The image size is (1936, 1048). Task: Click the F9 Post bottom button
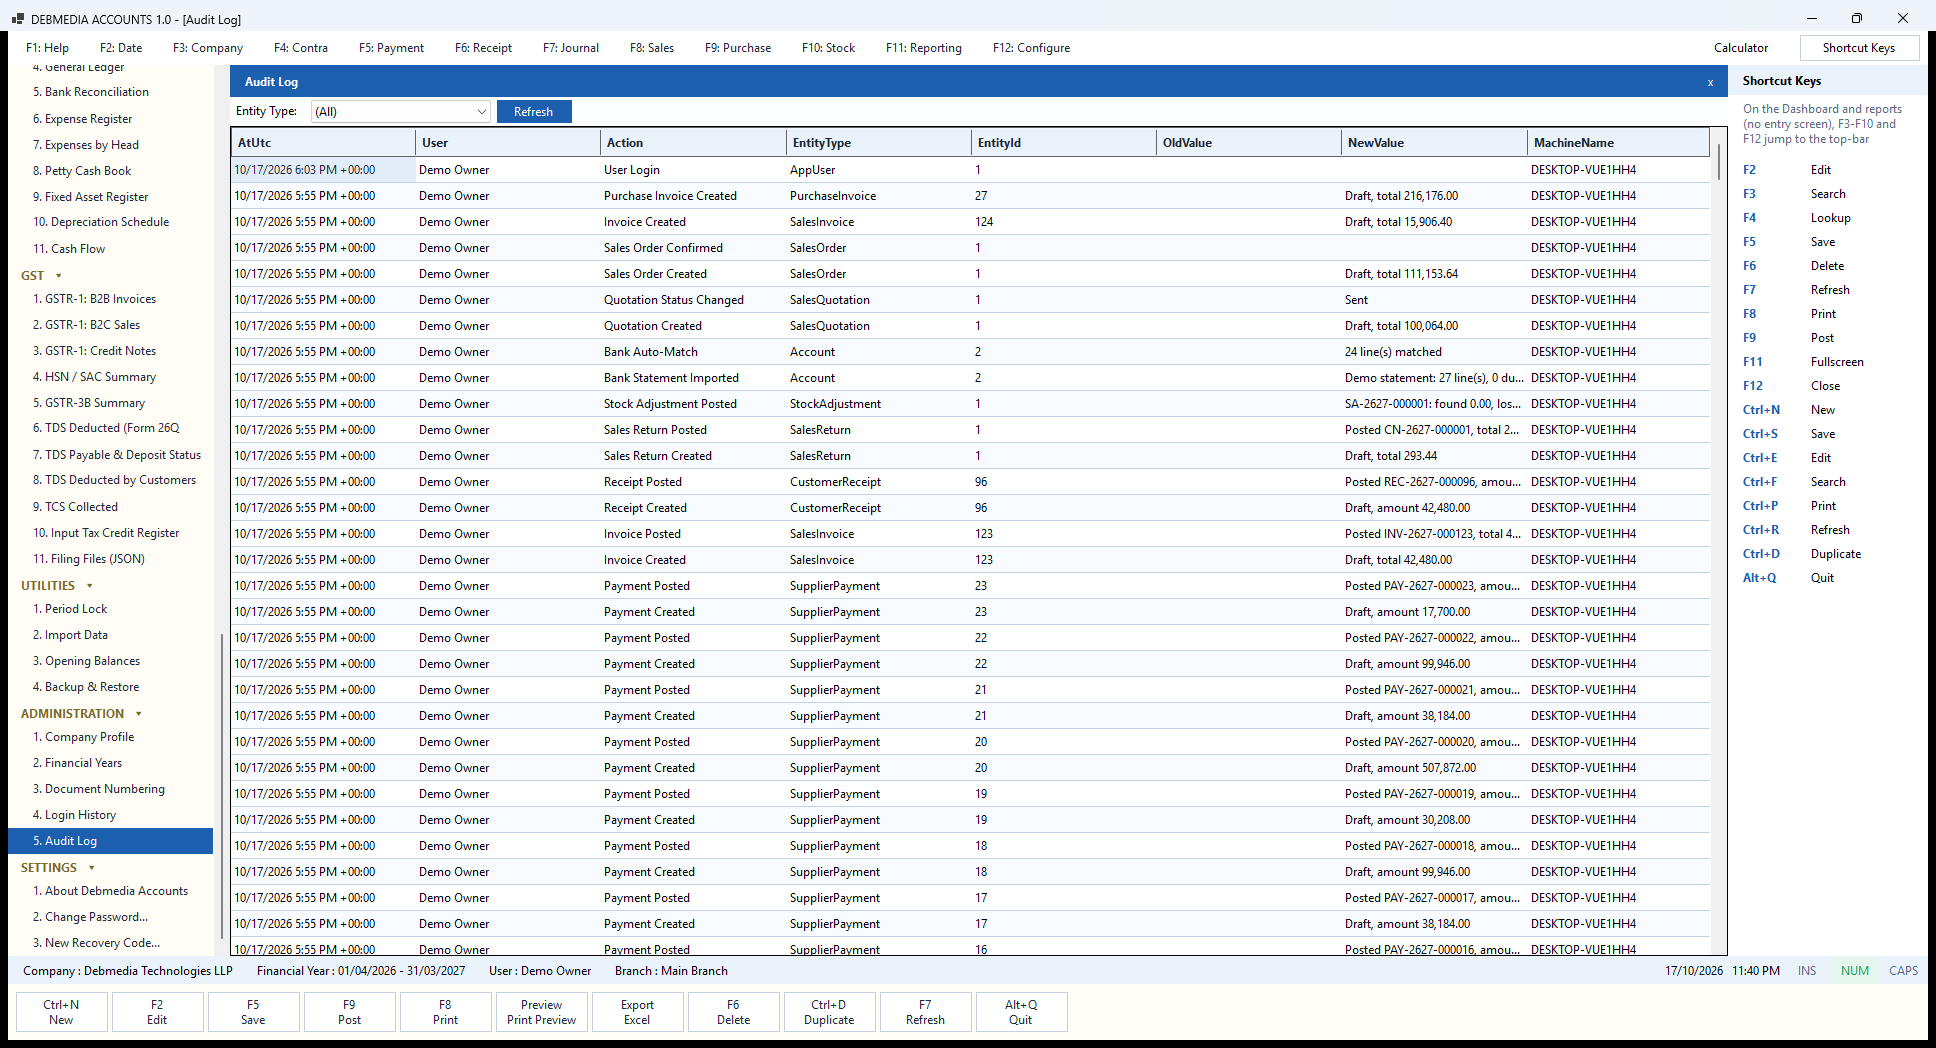(349, 1012)
